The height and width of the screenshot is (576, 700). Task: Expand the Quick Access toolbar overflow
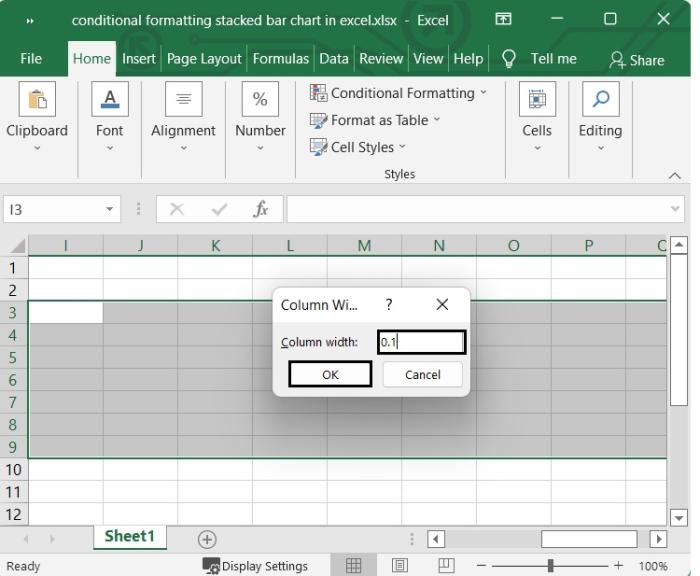click(x=30, y=21)
